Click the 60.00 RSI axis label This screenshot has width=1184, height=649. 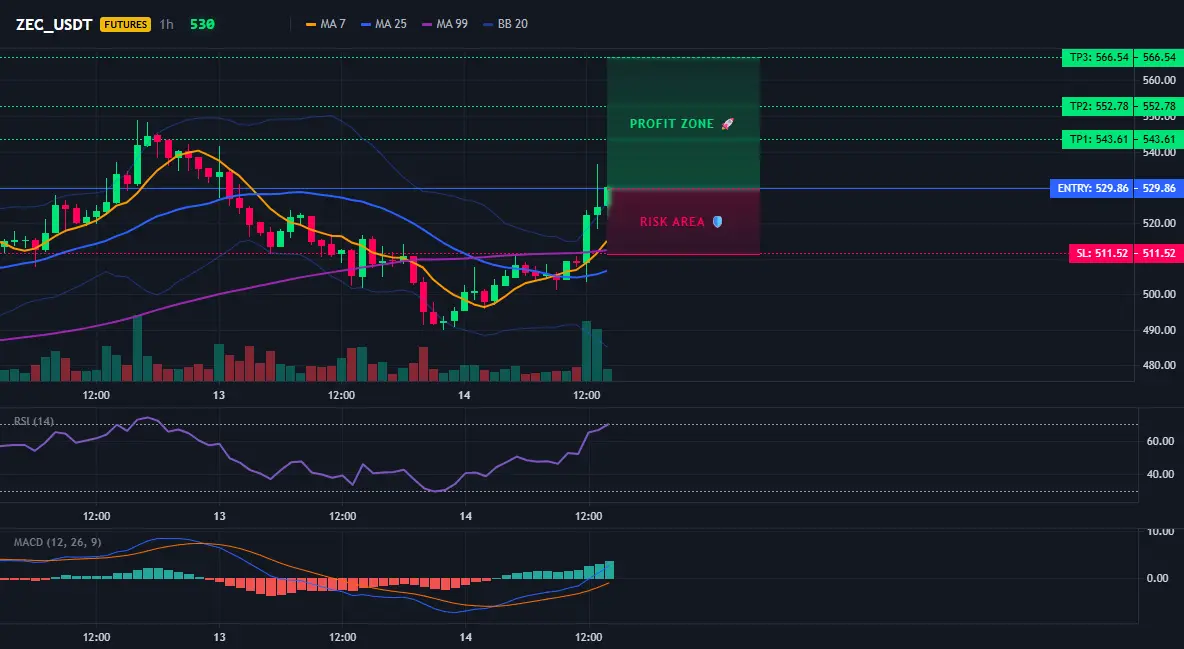pos(1161,441)
